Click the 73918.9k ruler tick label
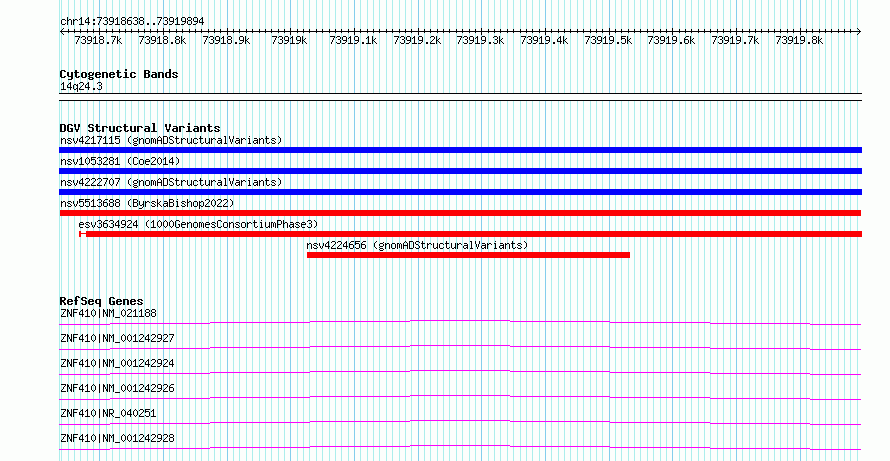890x461 pixels. coord(226,40)
